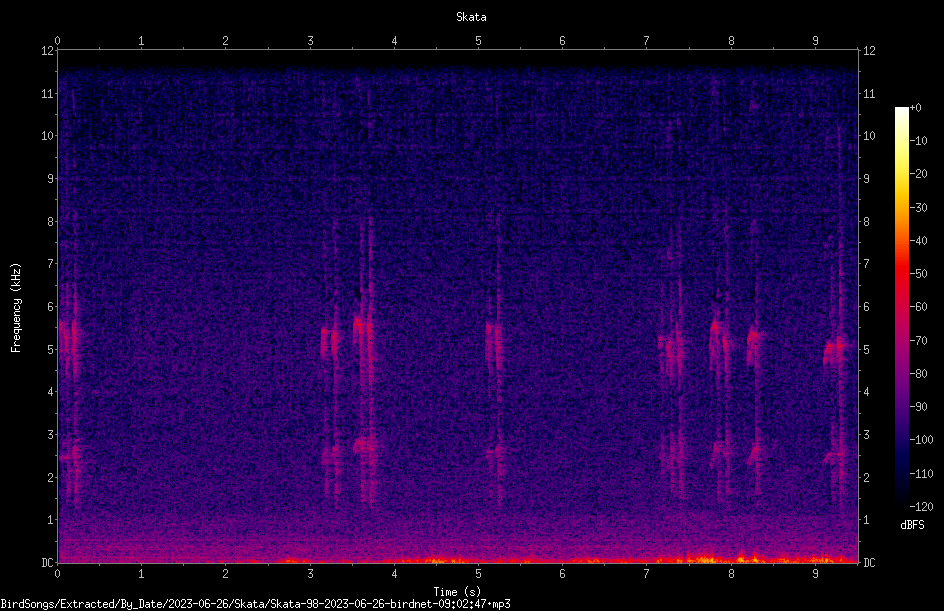Click the "4" tick on the upper time axis
Image resolution: width=944 pixels, height=611 pixels.
pyautogui.click(x=394, y=41)
